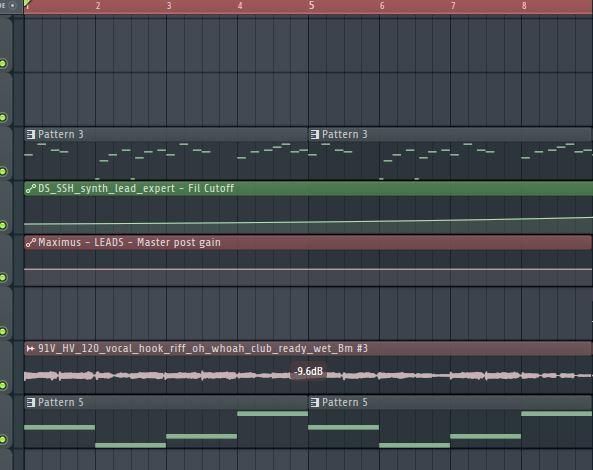
Task: Click the automation icon on the Fil Cutoff clip
Action: click(31, 188)
